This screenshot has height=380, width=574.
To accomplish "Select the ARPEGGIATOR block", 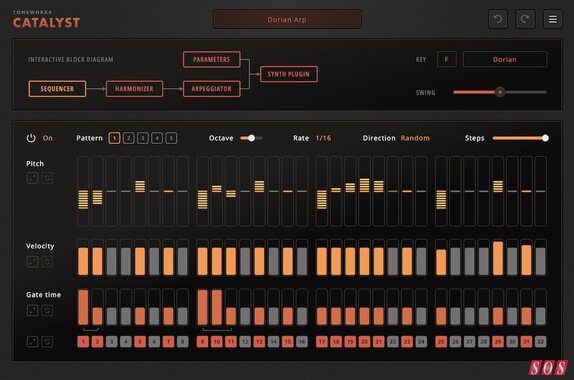I will click(212, 89).
